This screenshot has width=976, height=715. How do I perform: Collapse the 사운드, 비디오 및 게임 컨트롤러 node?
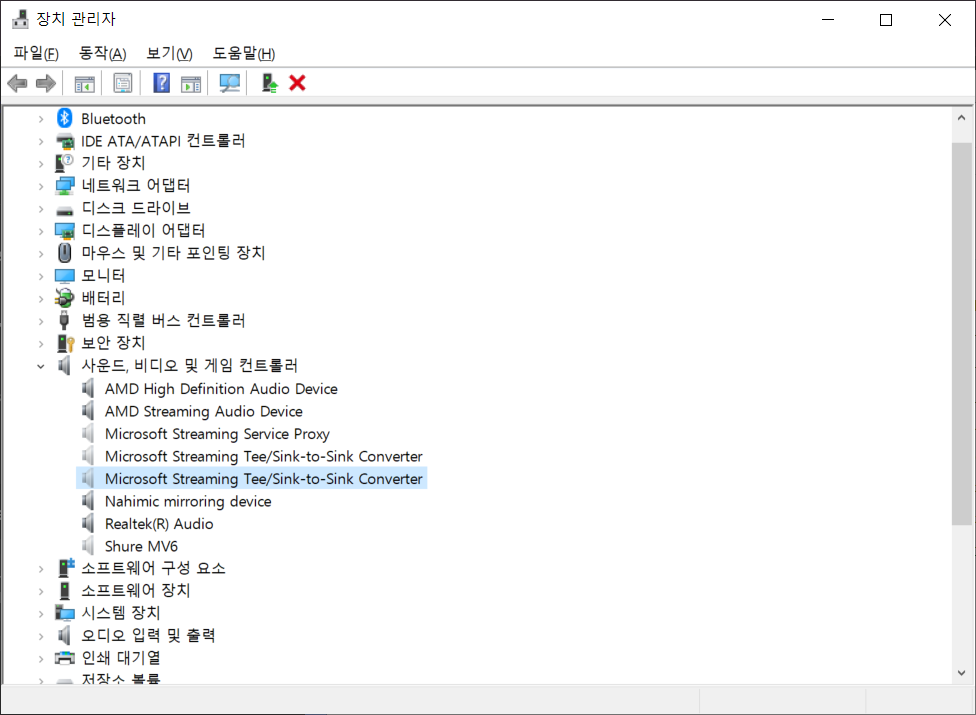click(41, 366)
